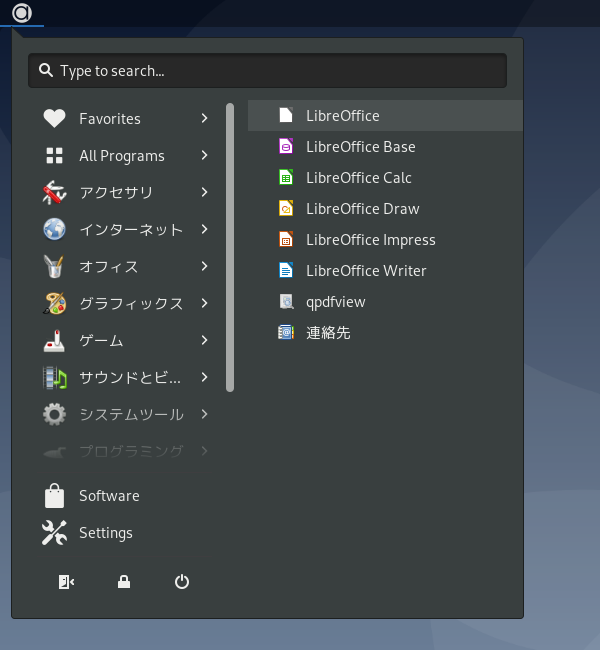Click the log out door icon
This screenshot has width=600, height=650.
(66, 582)
